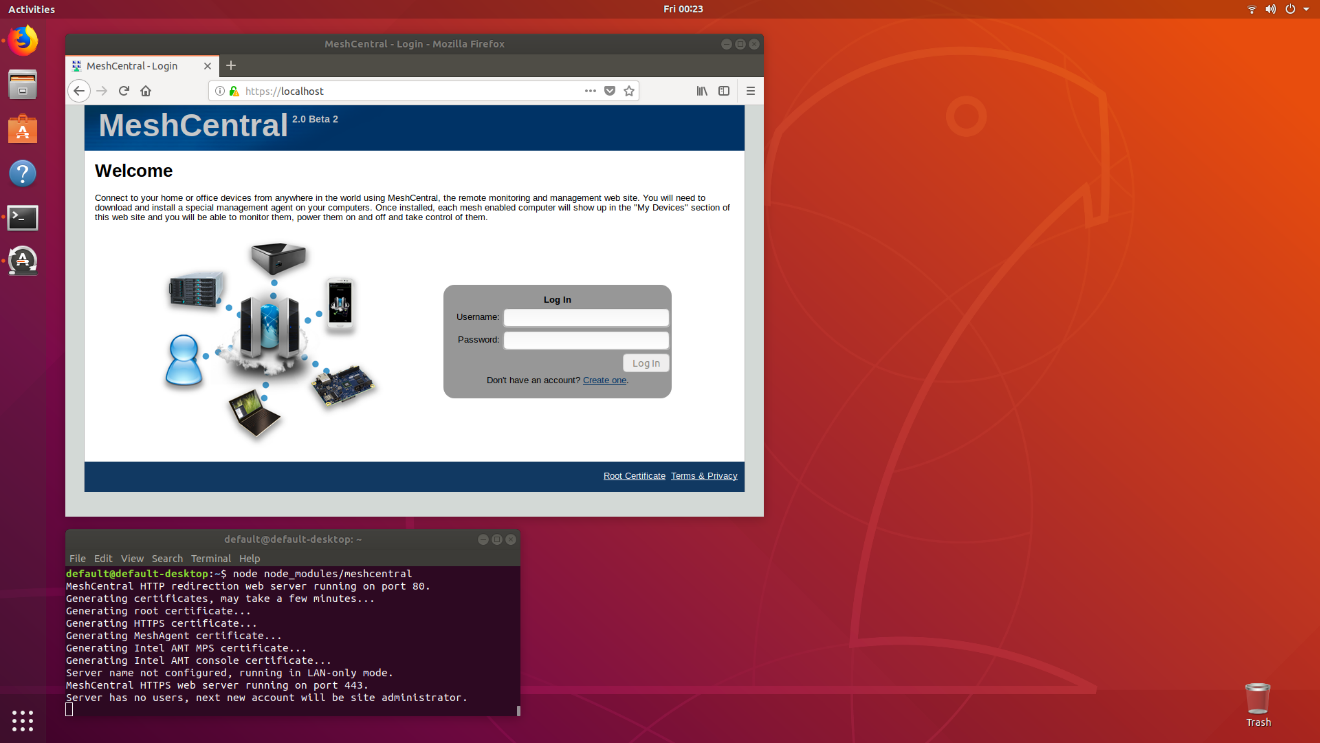Screen dimensions: 1320x743
Task: Go to the Firefox home page button
Action: pyautogui.click(x=146, y=91)
